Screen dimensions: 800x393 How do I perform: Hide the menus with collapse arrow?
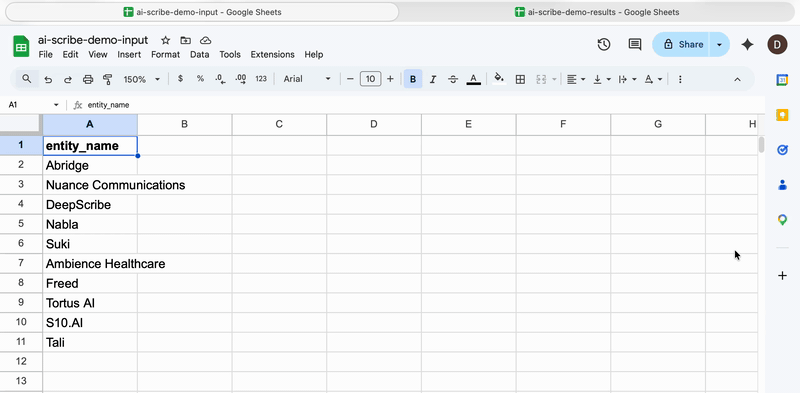[737, 79]
